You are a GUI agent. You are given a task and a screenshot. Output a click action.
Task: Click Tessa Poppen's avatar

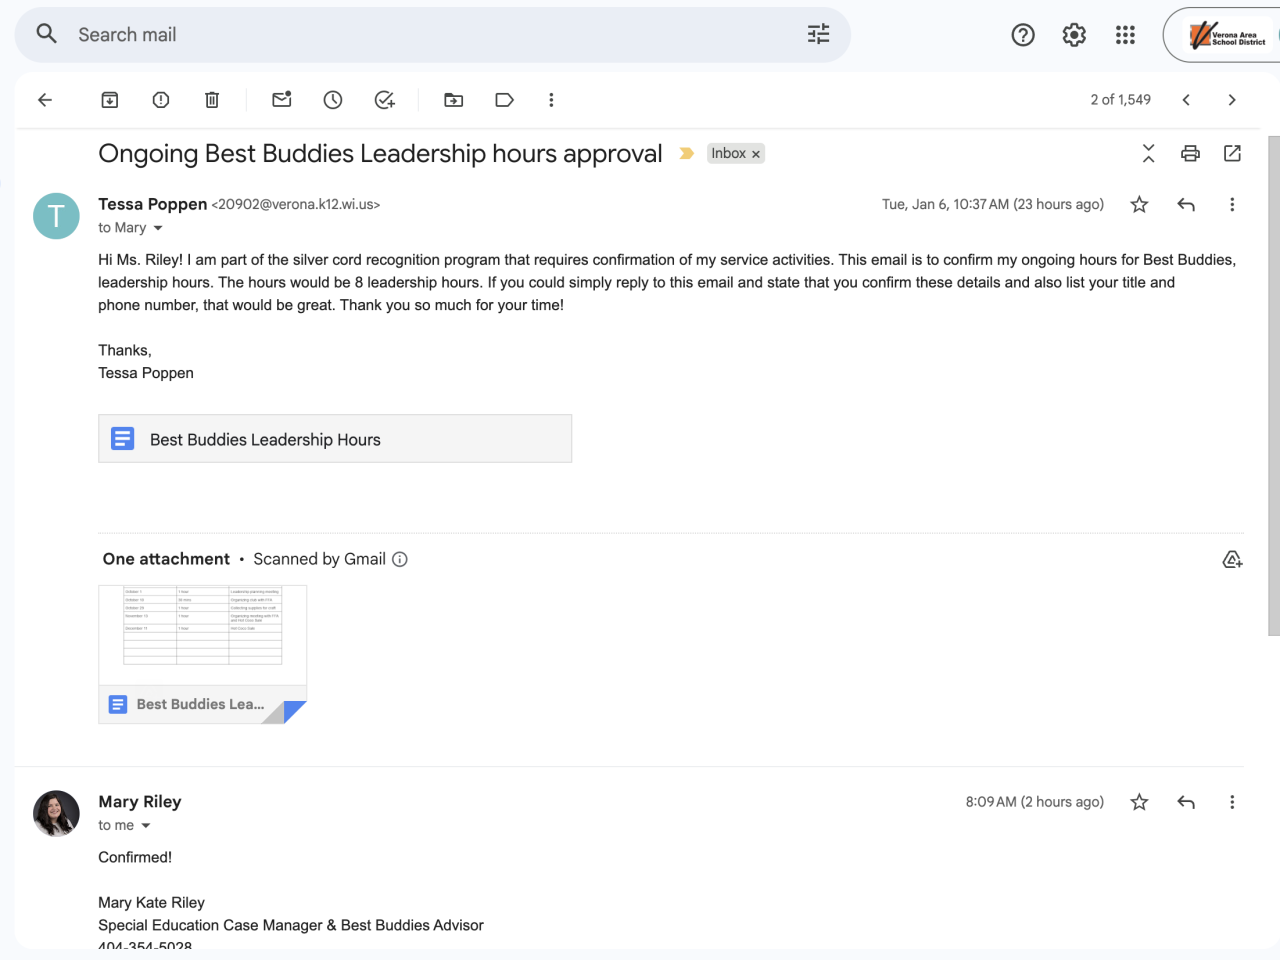point(56,216)
